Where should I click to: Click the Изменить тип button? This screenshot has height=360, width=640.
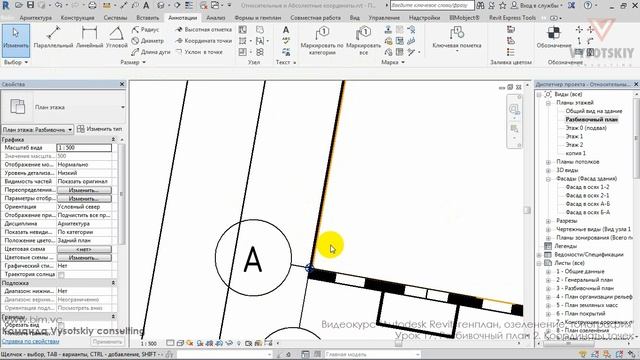click(x=100, y=129)
